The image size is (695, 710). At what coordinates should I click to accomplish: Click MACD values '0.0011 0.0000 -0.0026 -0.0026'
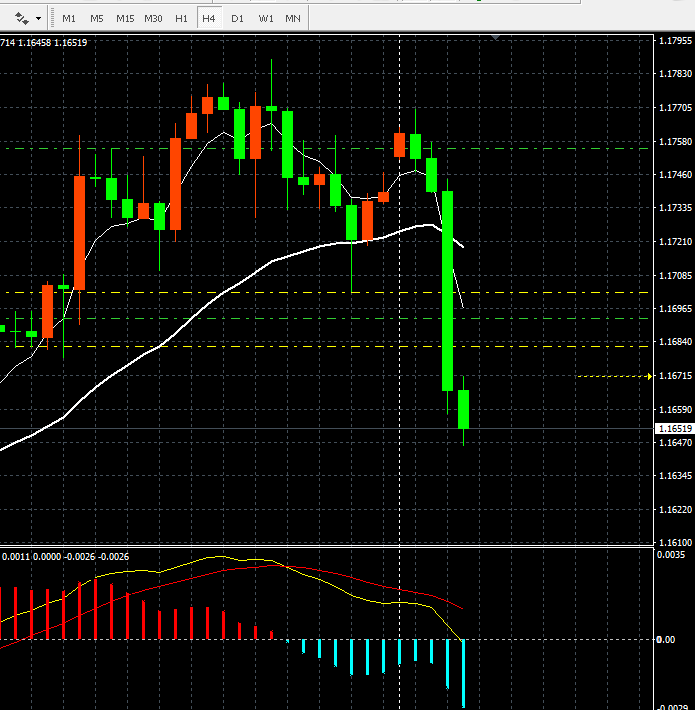pyautogui.click(x=65, y=556)
